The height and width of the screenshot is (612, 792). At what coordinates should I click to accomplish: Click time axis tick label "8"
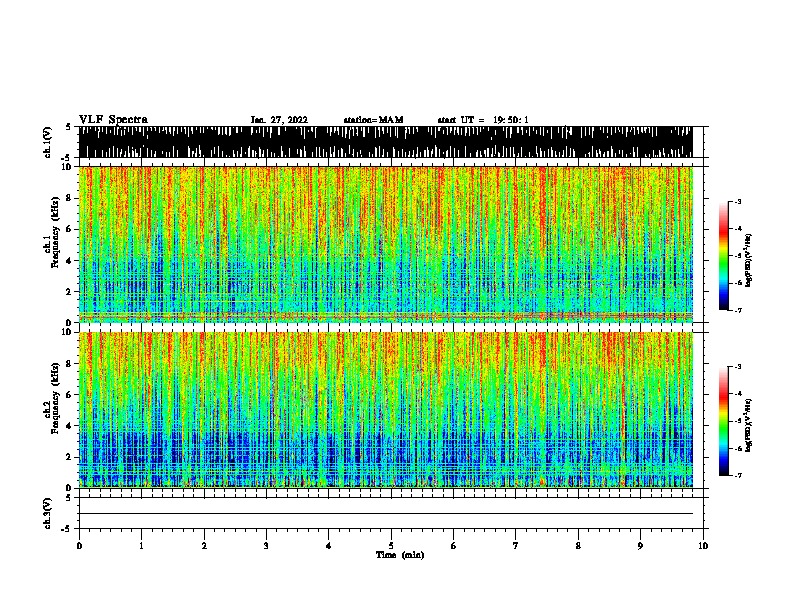click(x=578, y=546)
